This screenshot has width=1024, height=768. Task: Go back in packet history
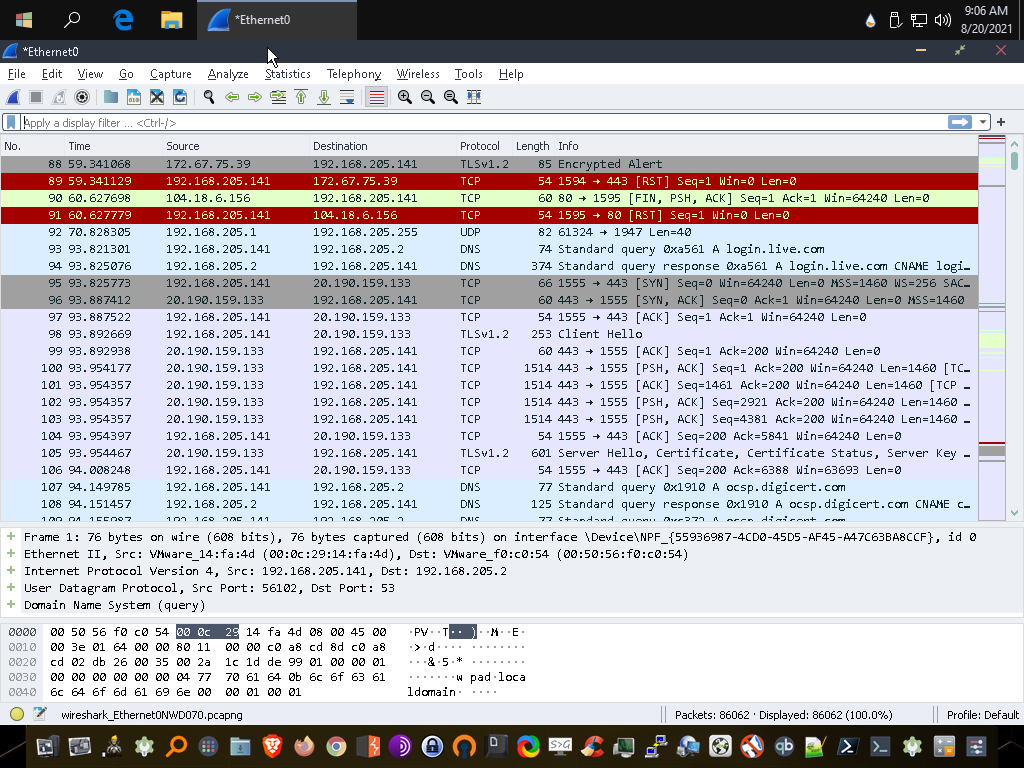click(x=232, y=97)
